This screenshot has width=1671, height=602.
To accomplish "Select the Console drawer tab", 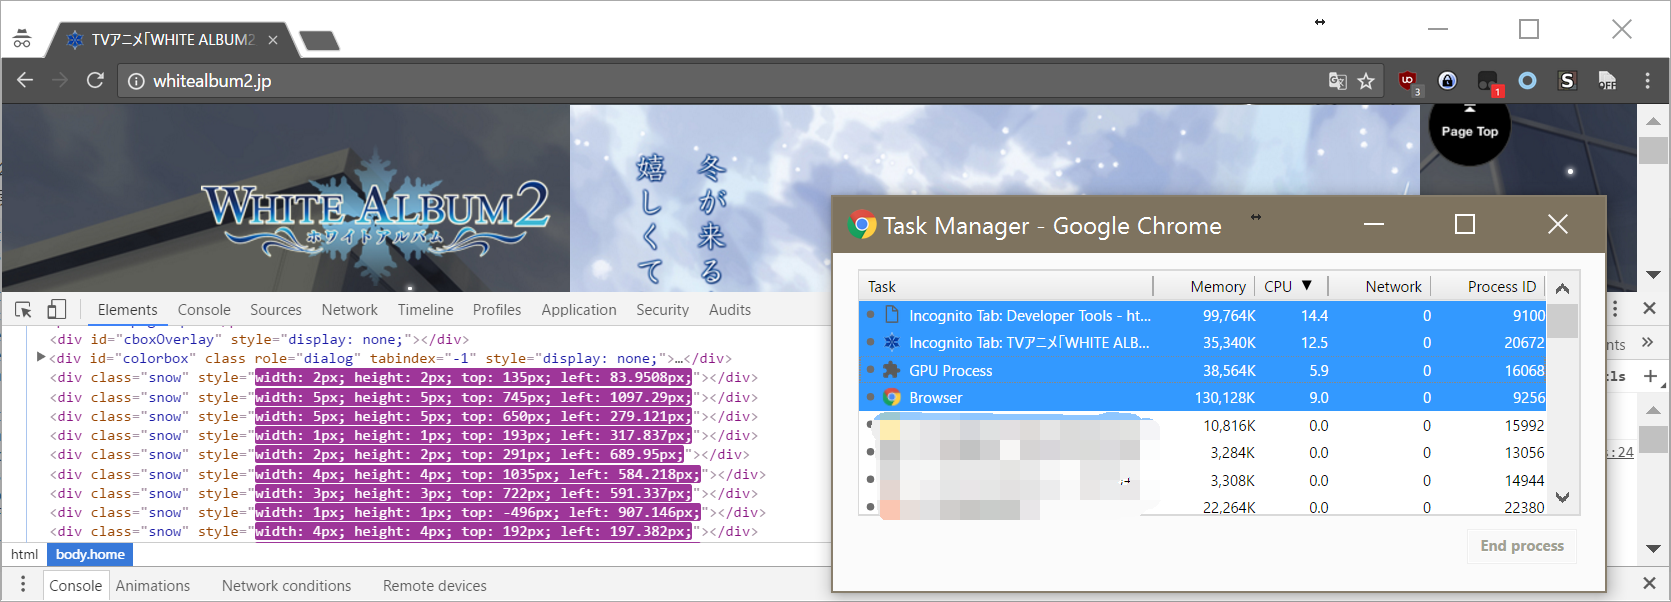I will click(x=76, y=586).
